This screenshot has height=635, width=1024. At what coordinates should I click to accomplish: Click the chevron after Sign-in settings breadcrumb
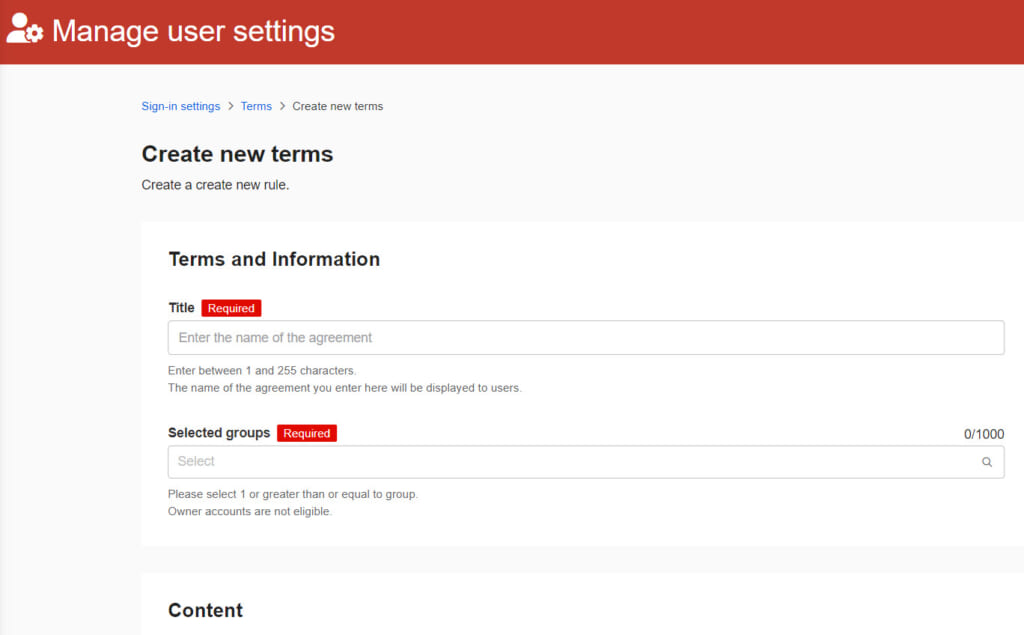pos(228,106)
